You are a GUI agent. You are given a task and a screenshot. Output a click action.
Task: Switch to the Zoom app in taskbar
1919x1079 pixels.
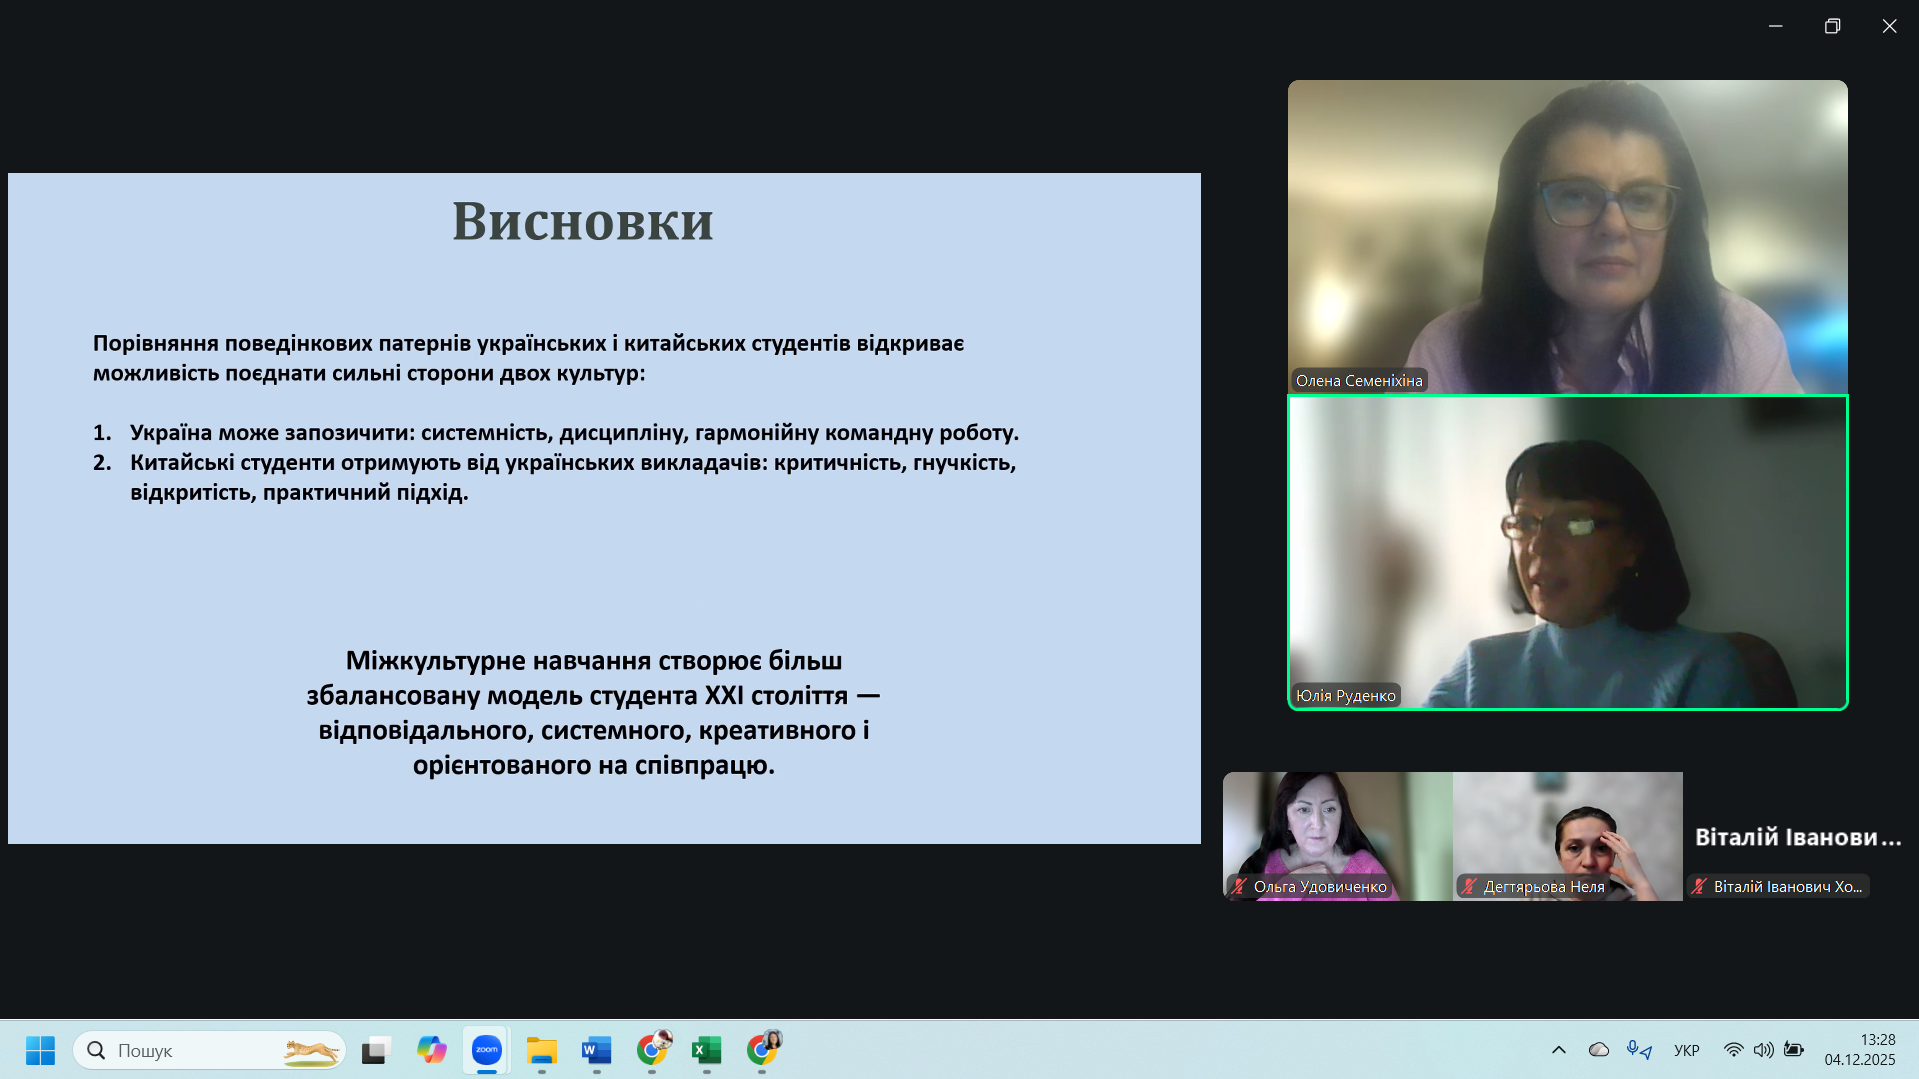tap(487, 1050)
